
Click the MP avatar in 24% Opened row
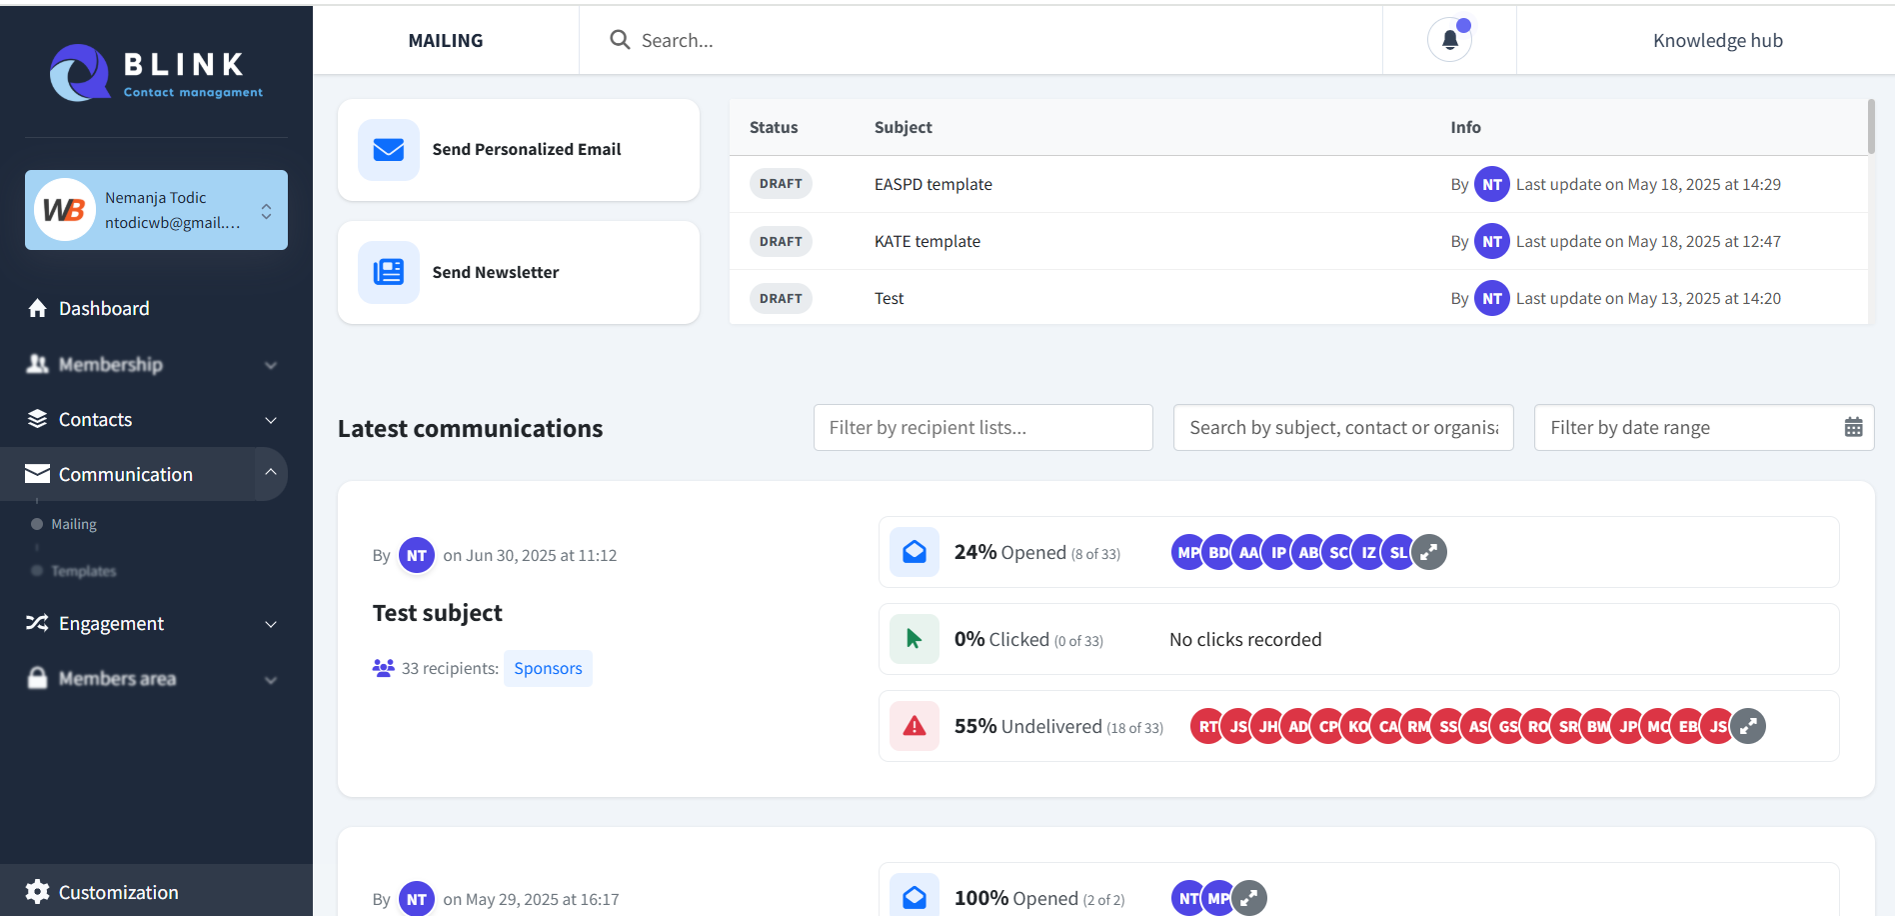click(x=1187, y=552)
